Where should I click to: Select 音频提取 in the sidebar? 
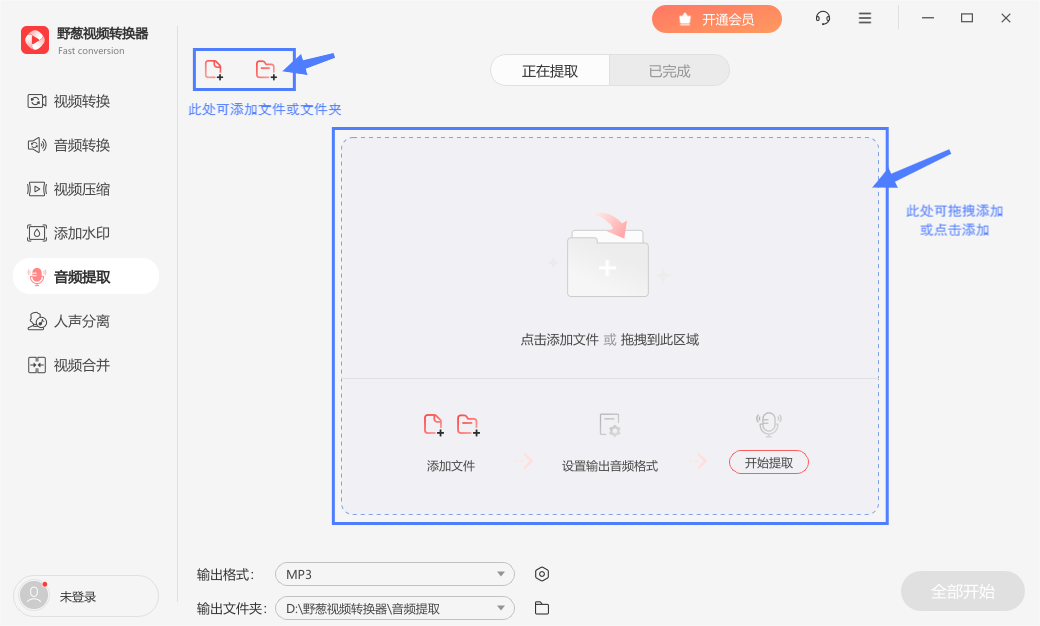[86, 277]
